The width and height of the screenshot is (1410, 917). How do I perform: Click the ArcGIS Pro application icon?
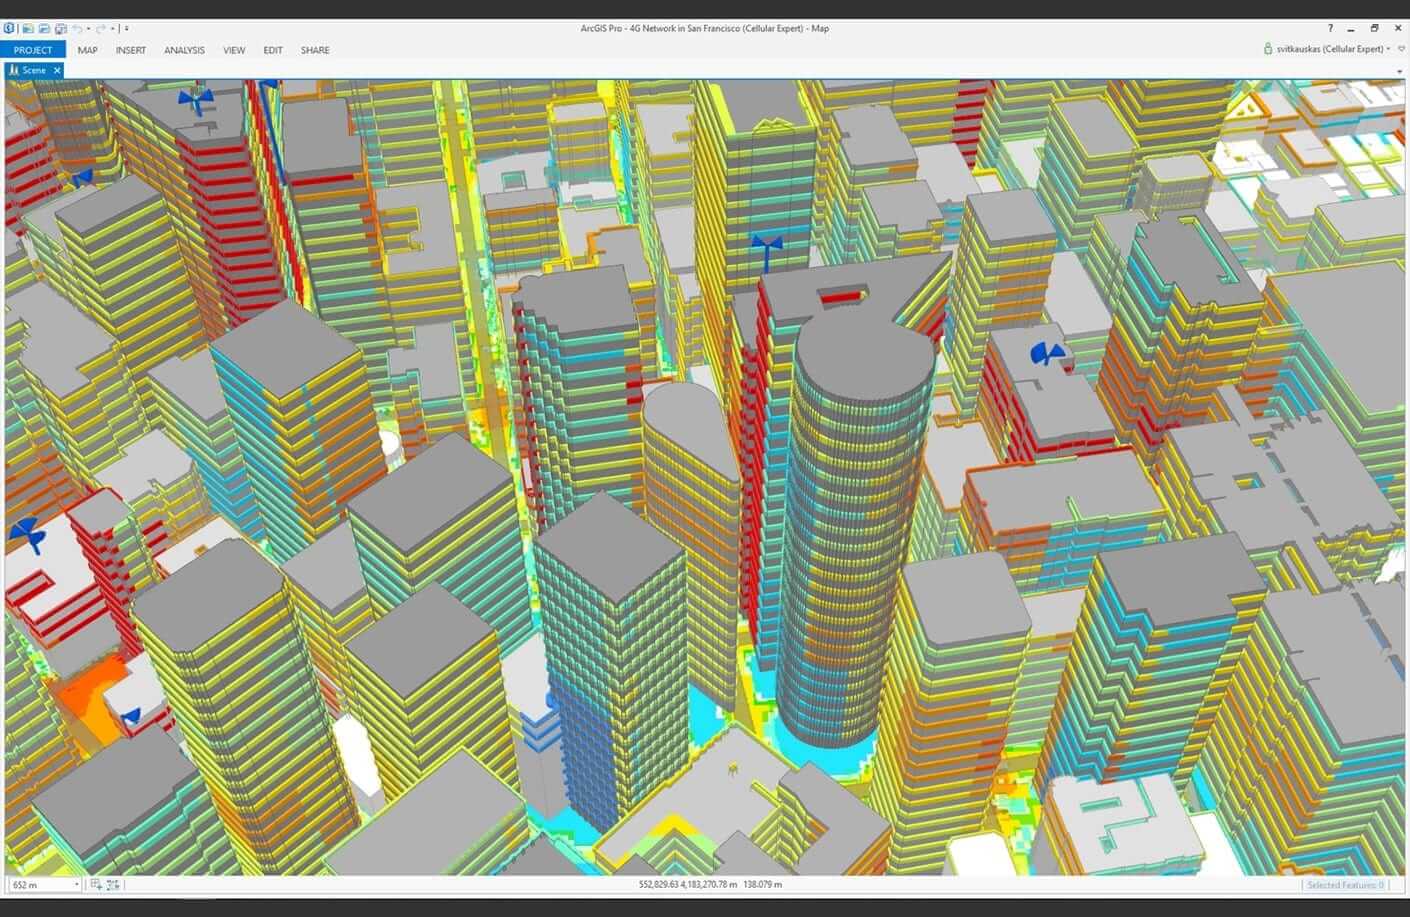point(9,28)
